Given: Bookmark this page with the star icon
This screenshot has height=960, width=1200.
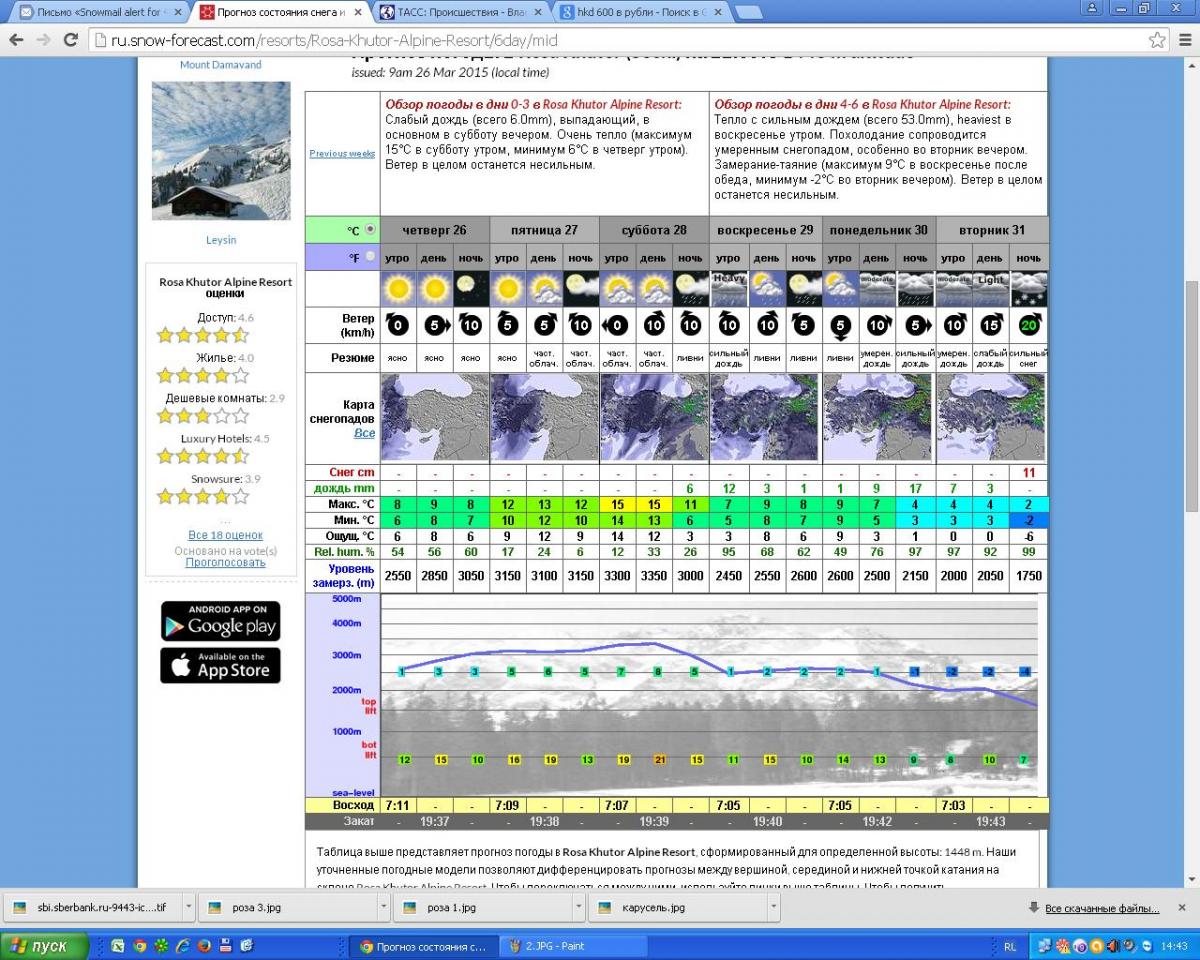Looking at the screenshot, I should (x=1157, y=40).
